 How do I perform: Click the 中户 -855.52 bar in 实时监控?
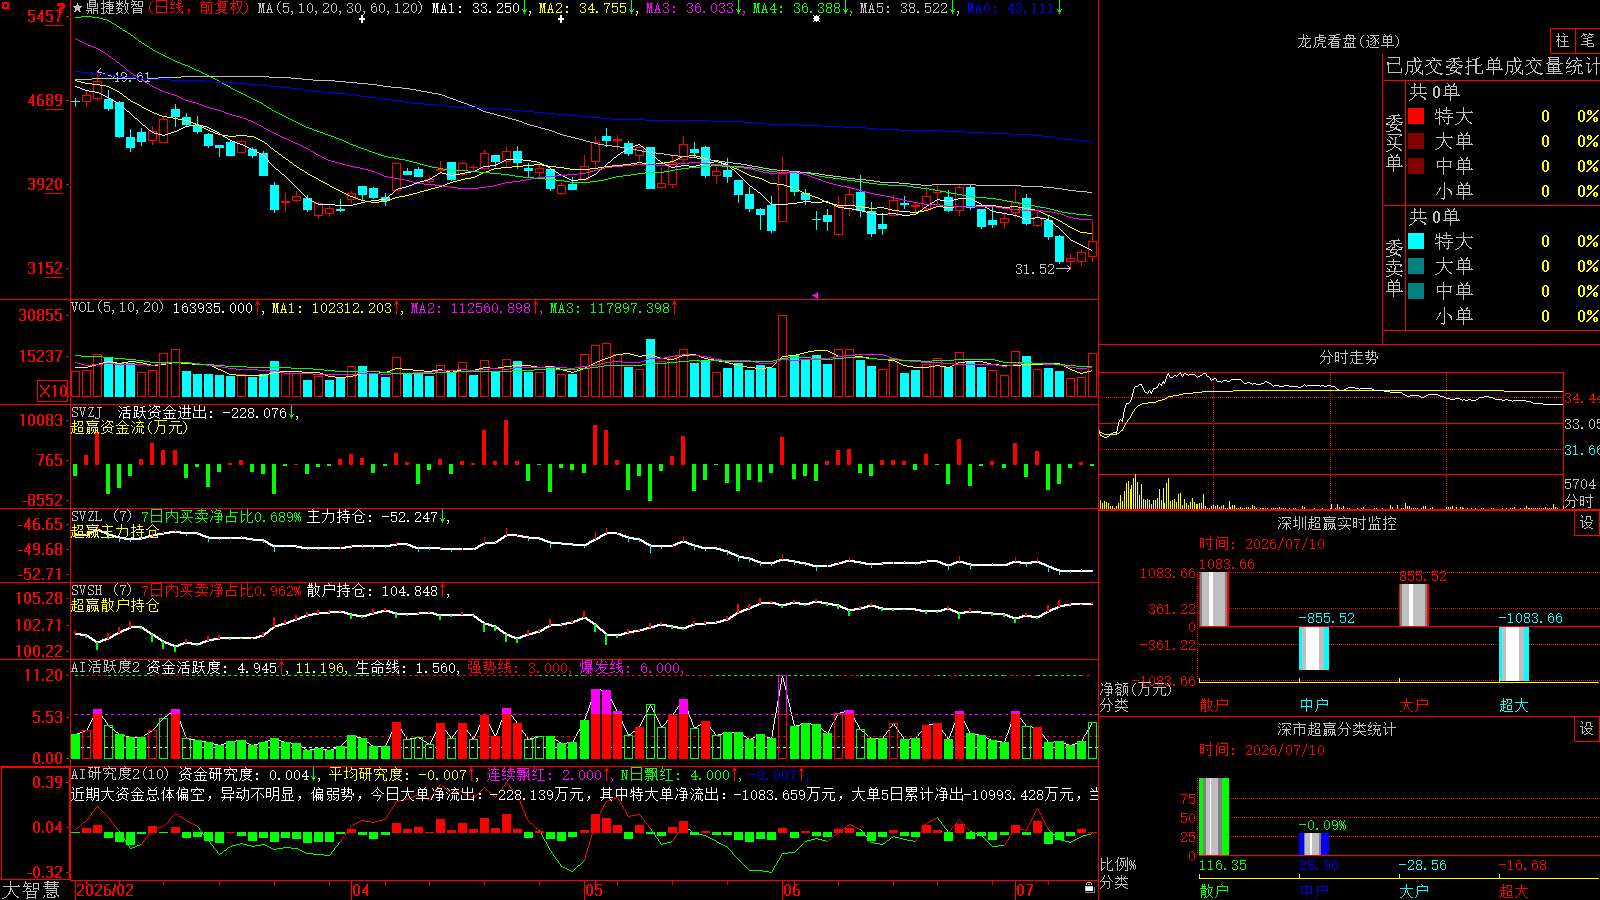(1313, 648)
